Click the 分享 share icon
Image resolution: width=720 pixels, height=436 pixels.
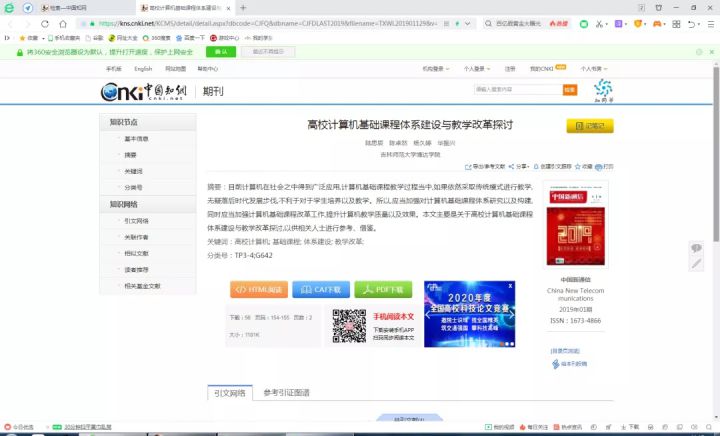click(x=521, y=167)
